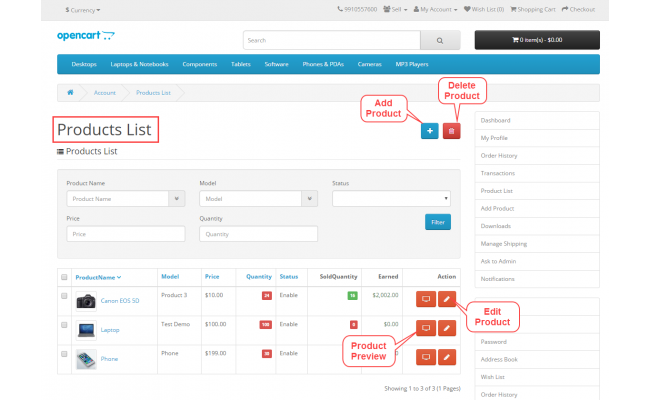Click the opencart logo
This screenshot has height=400, width=650.
coord(86,36)
